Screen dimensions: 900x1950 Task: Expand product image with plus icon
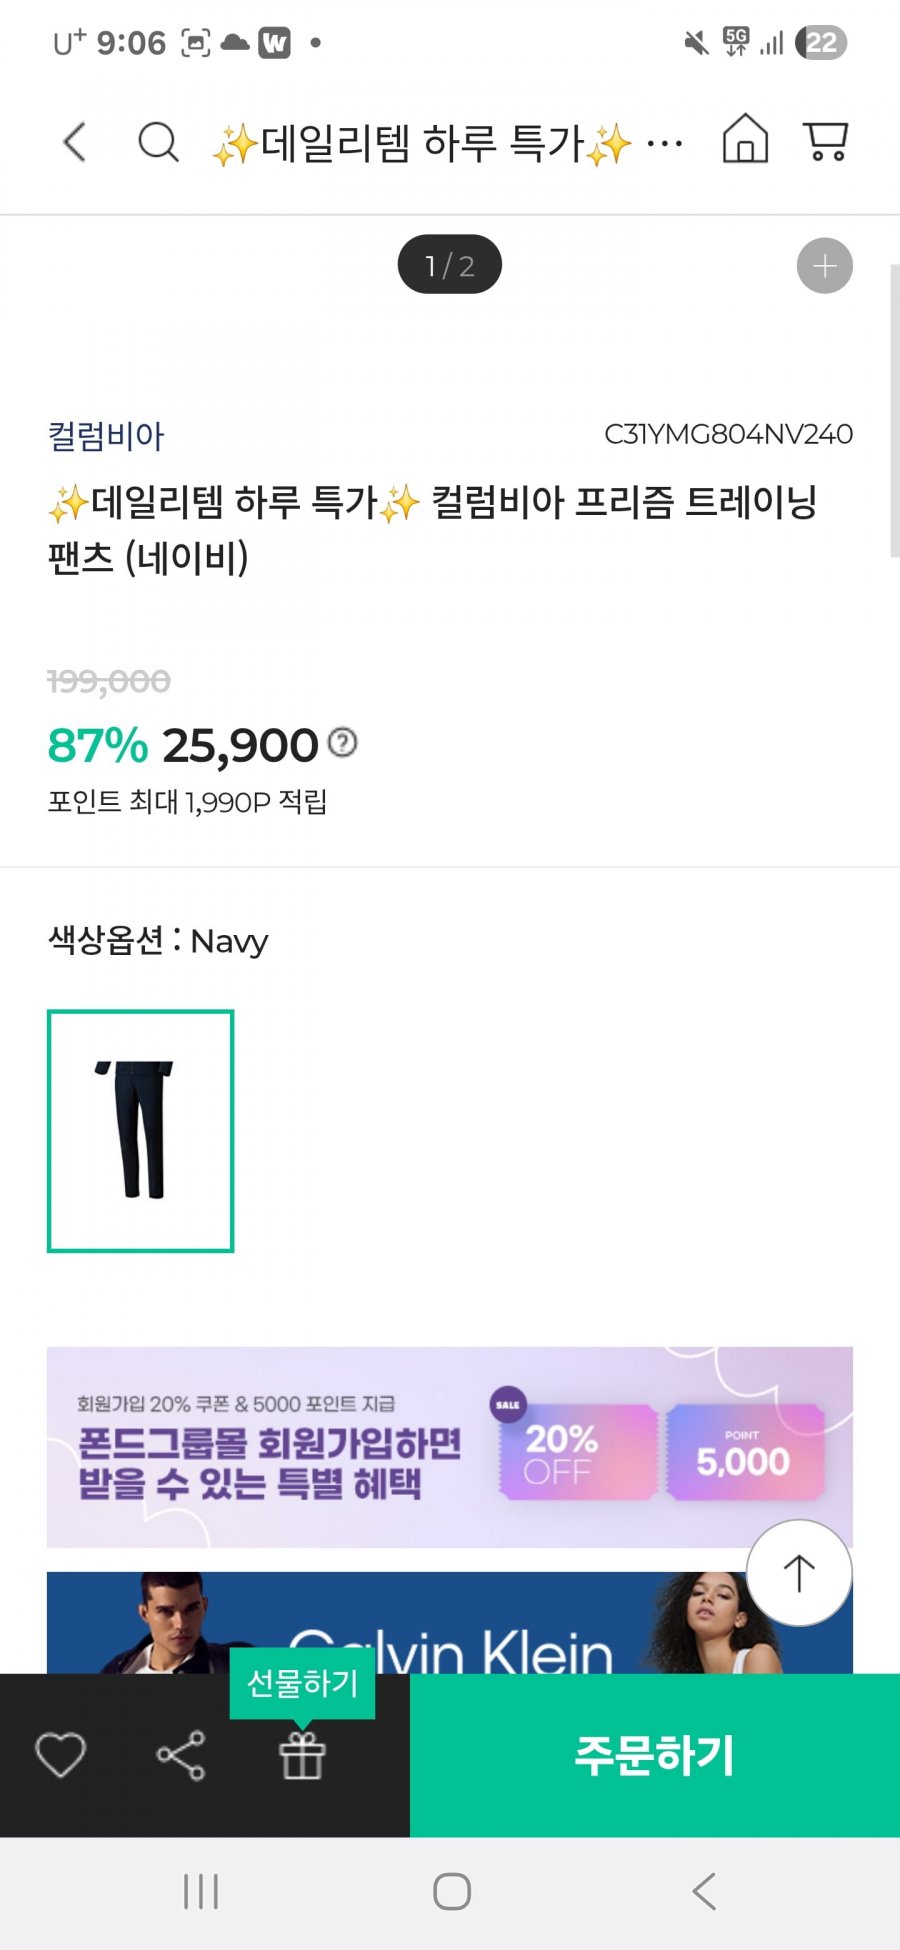(825, 266)
